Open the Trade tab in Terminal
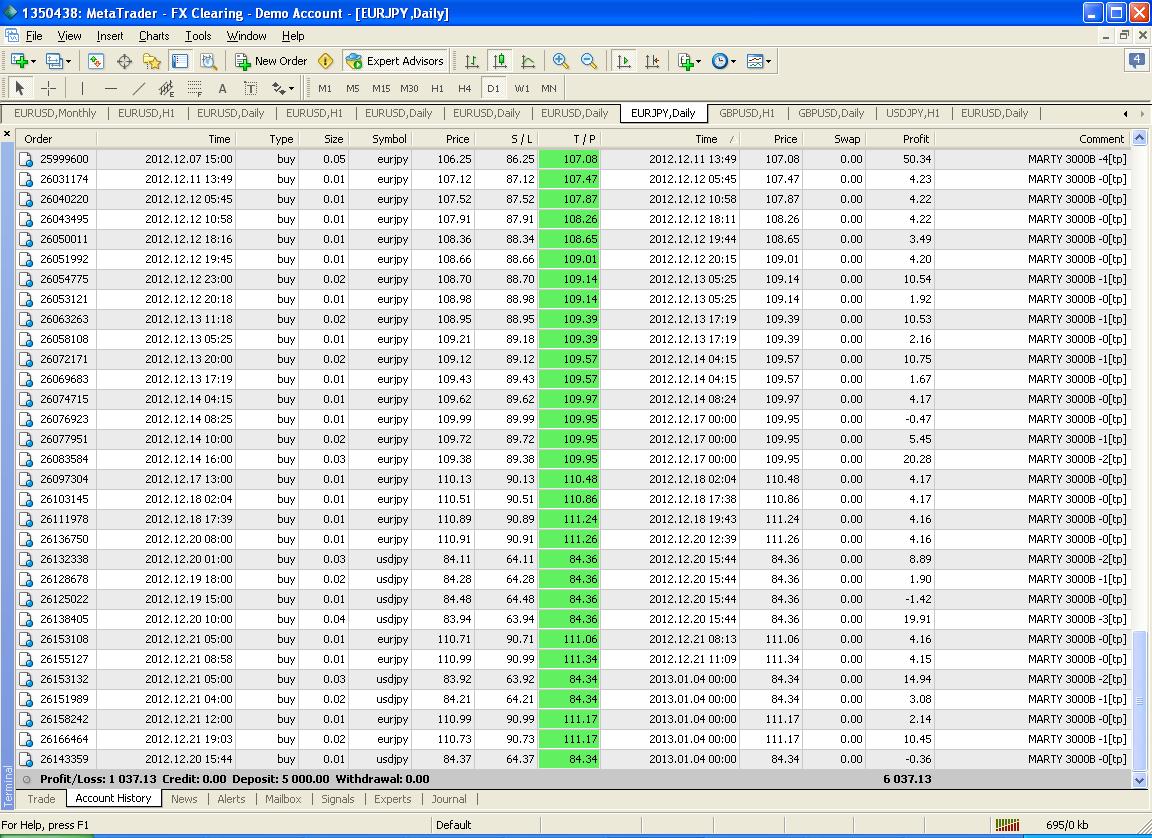This screenshot has width=1152, height=838. 41,799
